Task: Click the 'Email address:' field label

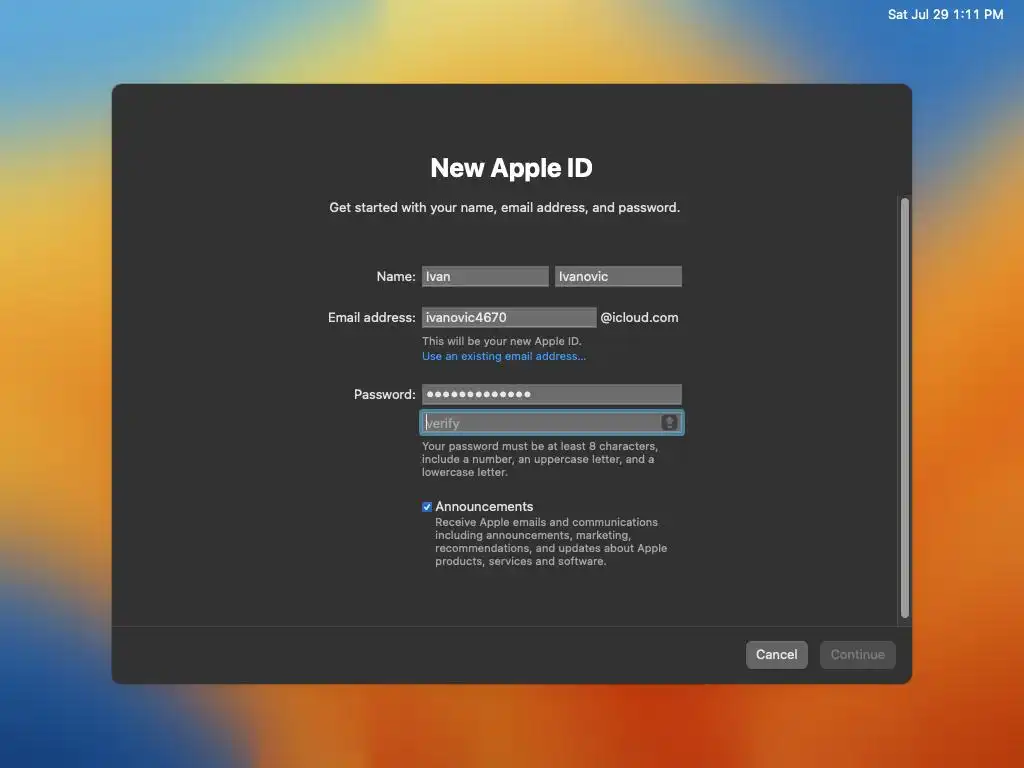Action: pyautogui.click(x=372, y=317)
